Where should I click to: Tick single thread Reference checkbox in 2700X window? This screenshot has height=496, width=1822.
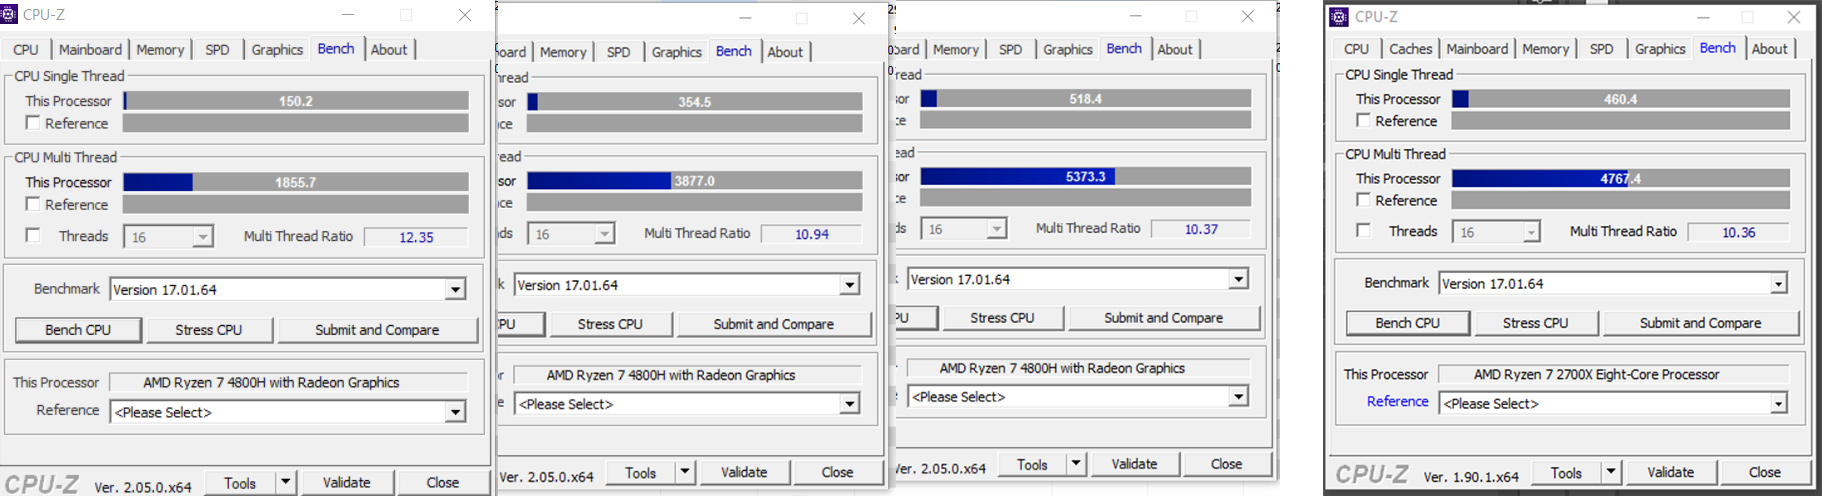tap(1363, 120)
